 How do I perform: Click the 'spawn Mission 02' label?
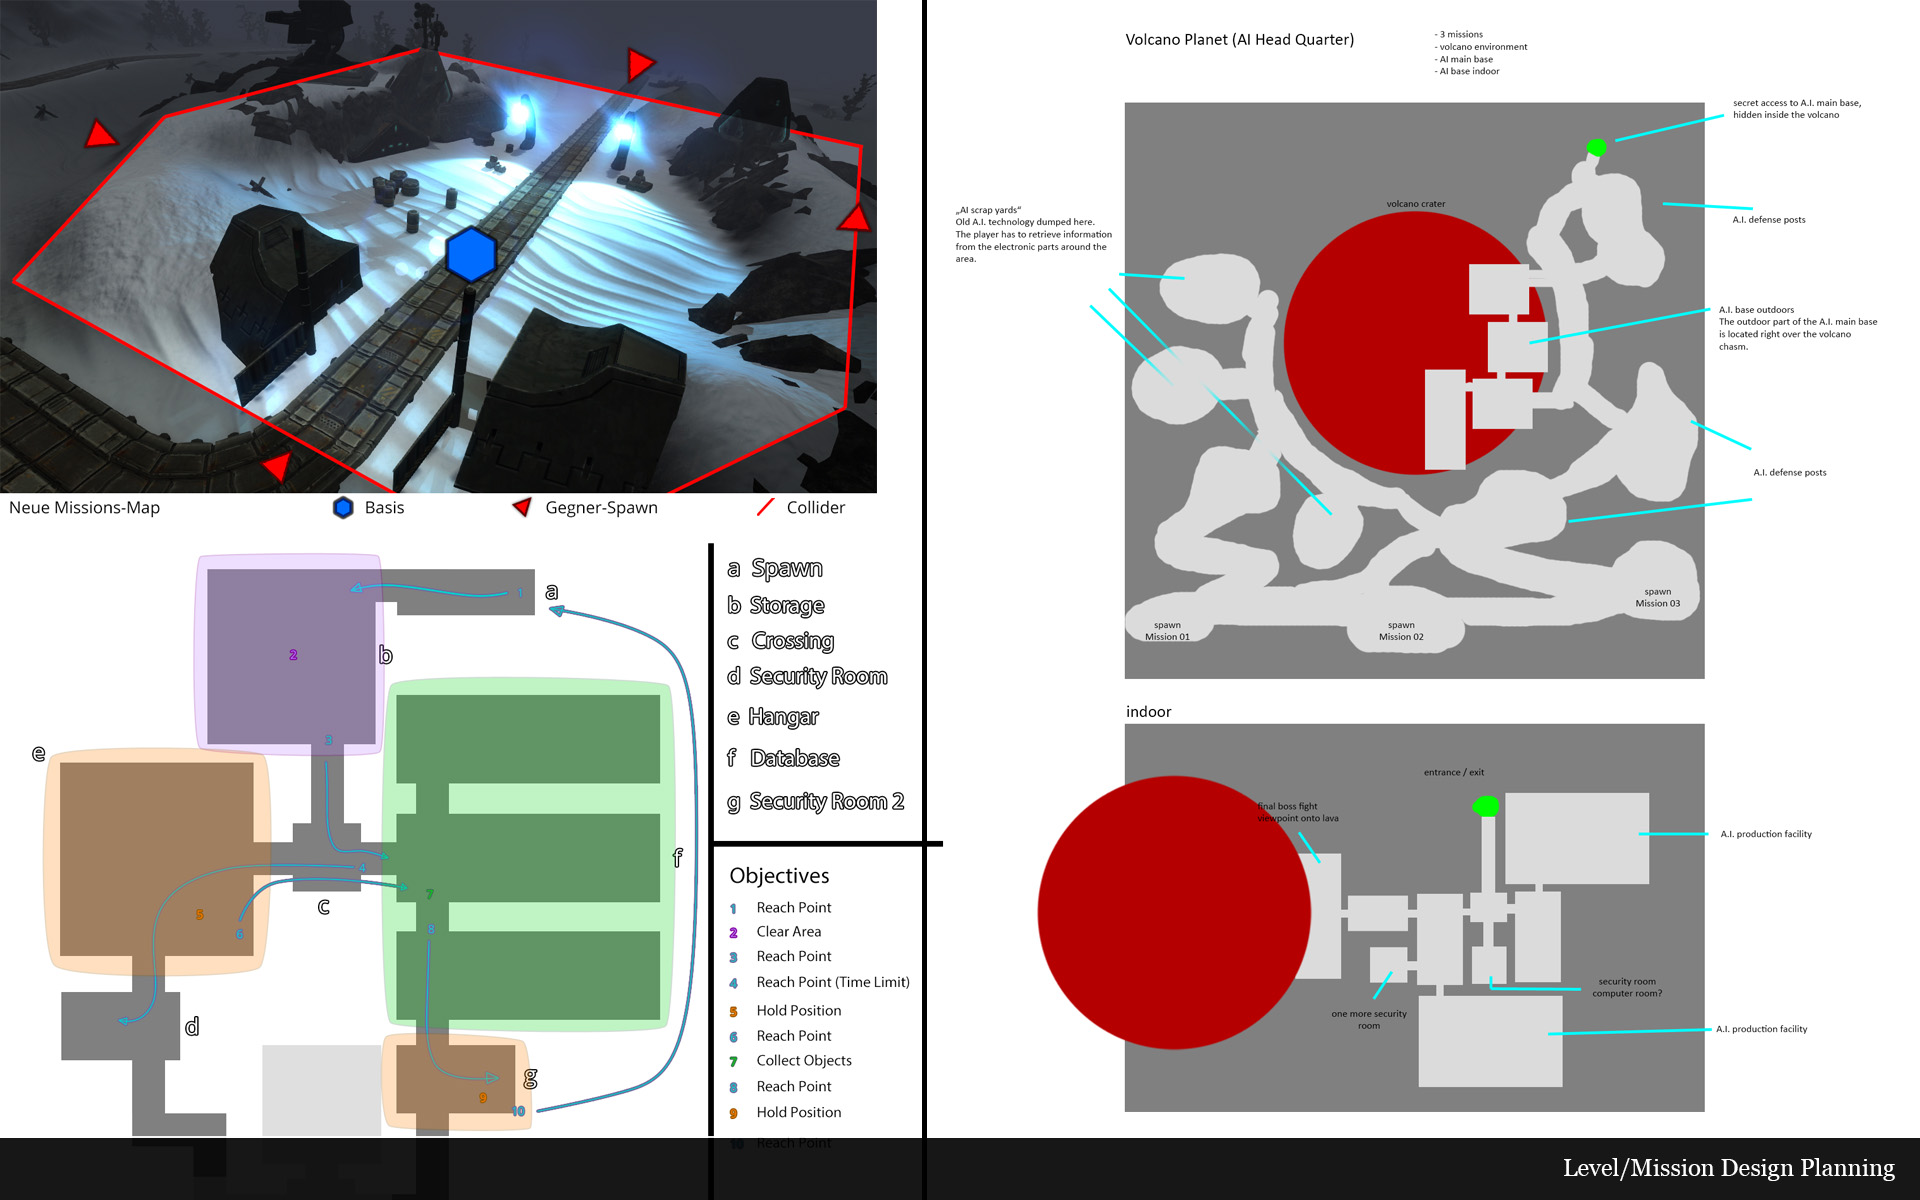(1400, 631)
